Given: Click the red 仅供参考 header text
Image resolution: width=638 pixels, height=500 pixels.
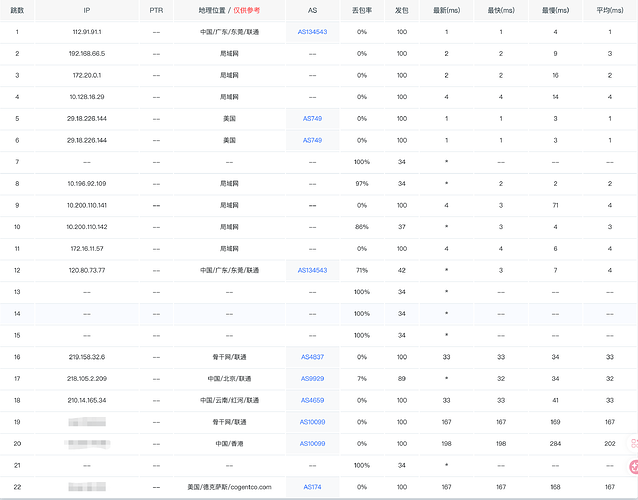Looking at the screenshot, I should click(x=247, y=10).
